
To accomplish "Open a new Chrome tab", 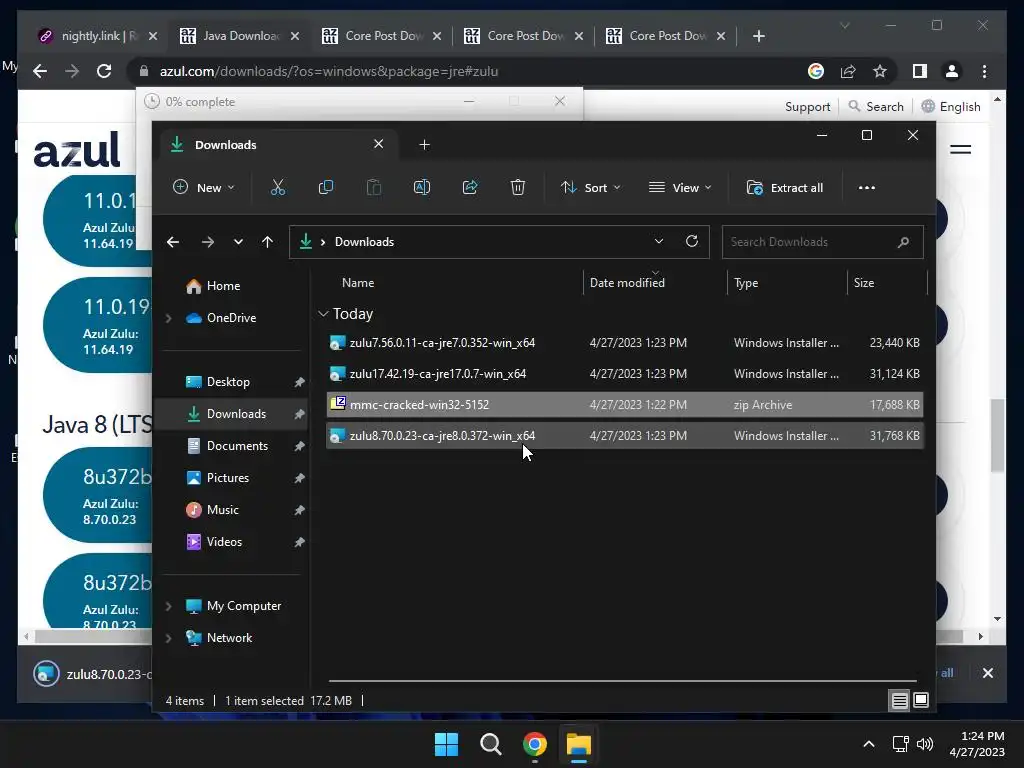I will coord(758,36).
